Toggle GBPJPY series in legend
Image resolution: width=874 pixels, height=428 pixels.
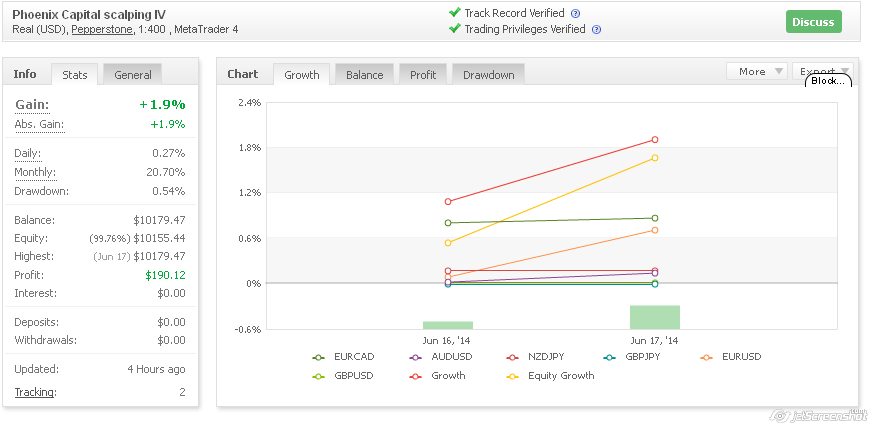(x=632, y=357)
